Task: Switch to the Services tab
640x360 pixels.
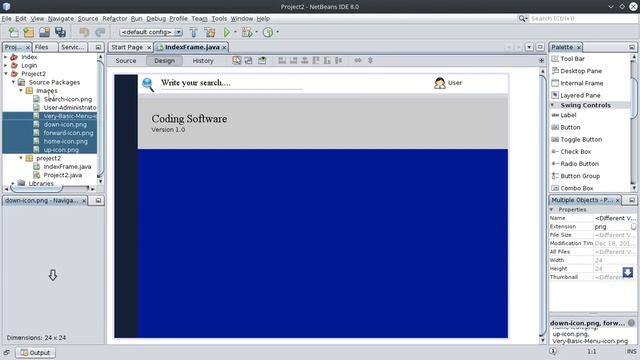Action: pyautogui.click(x=72, y=47)
